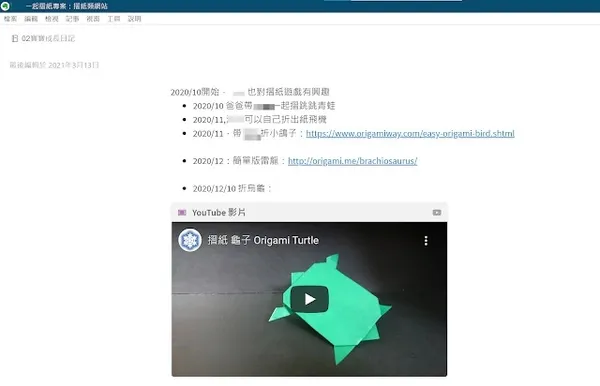This screenshot has height=386, width=600.
Task: Open the 編輯 menu
Action: click(x=31, y=19)
